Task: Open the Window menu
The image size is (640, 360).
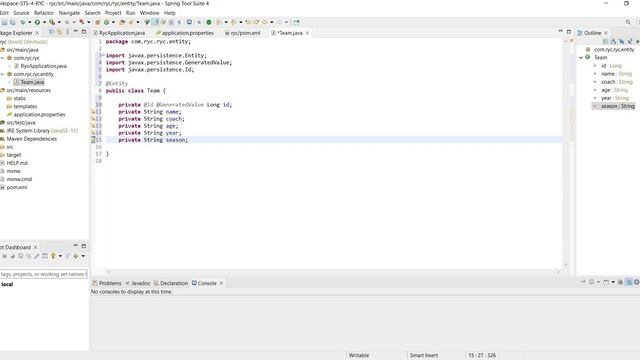Action: click(149, 13)
